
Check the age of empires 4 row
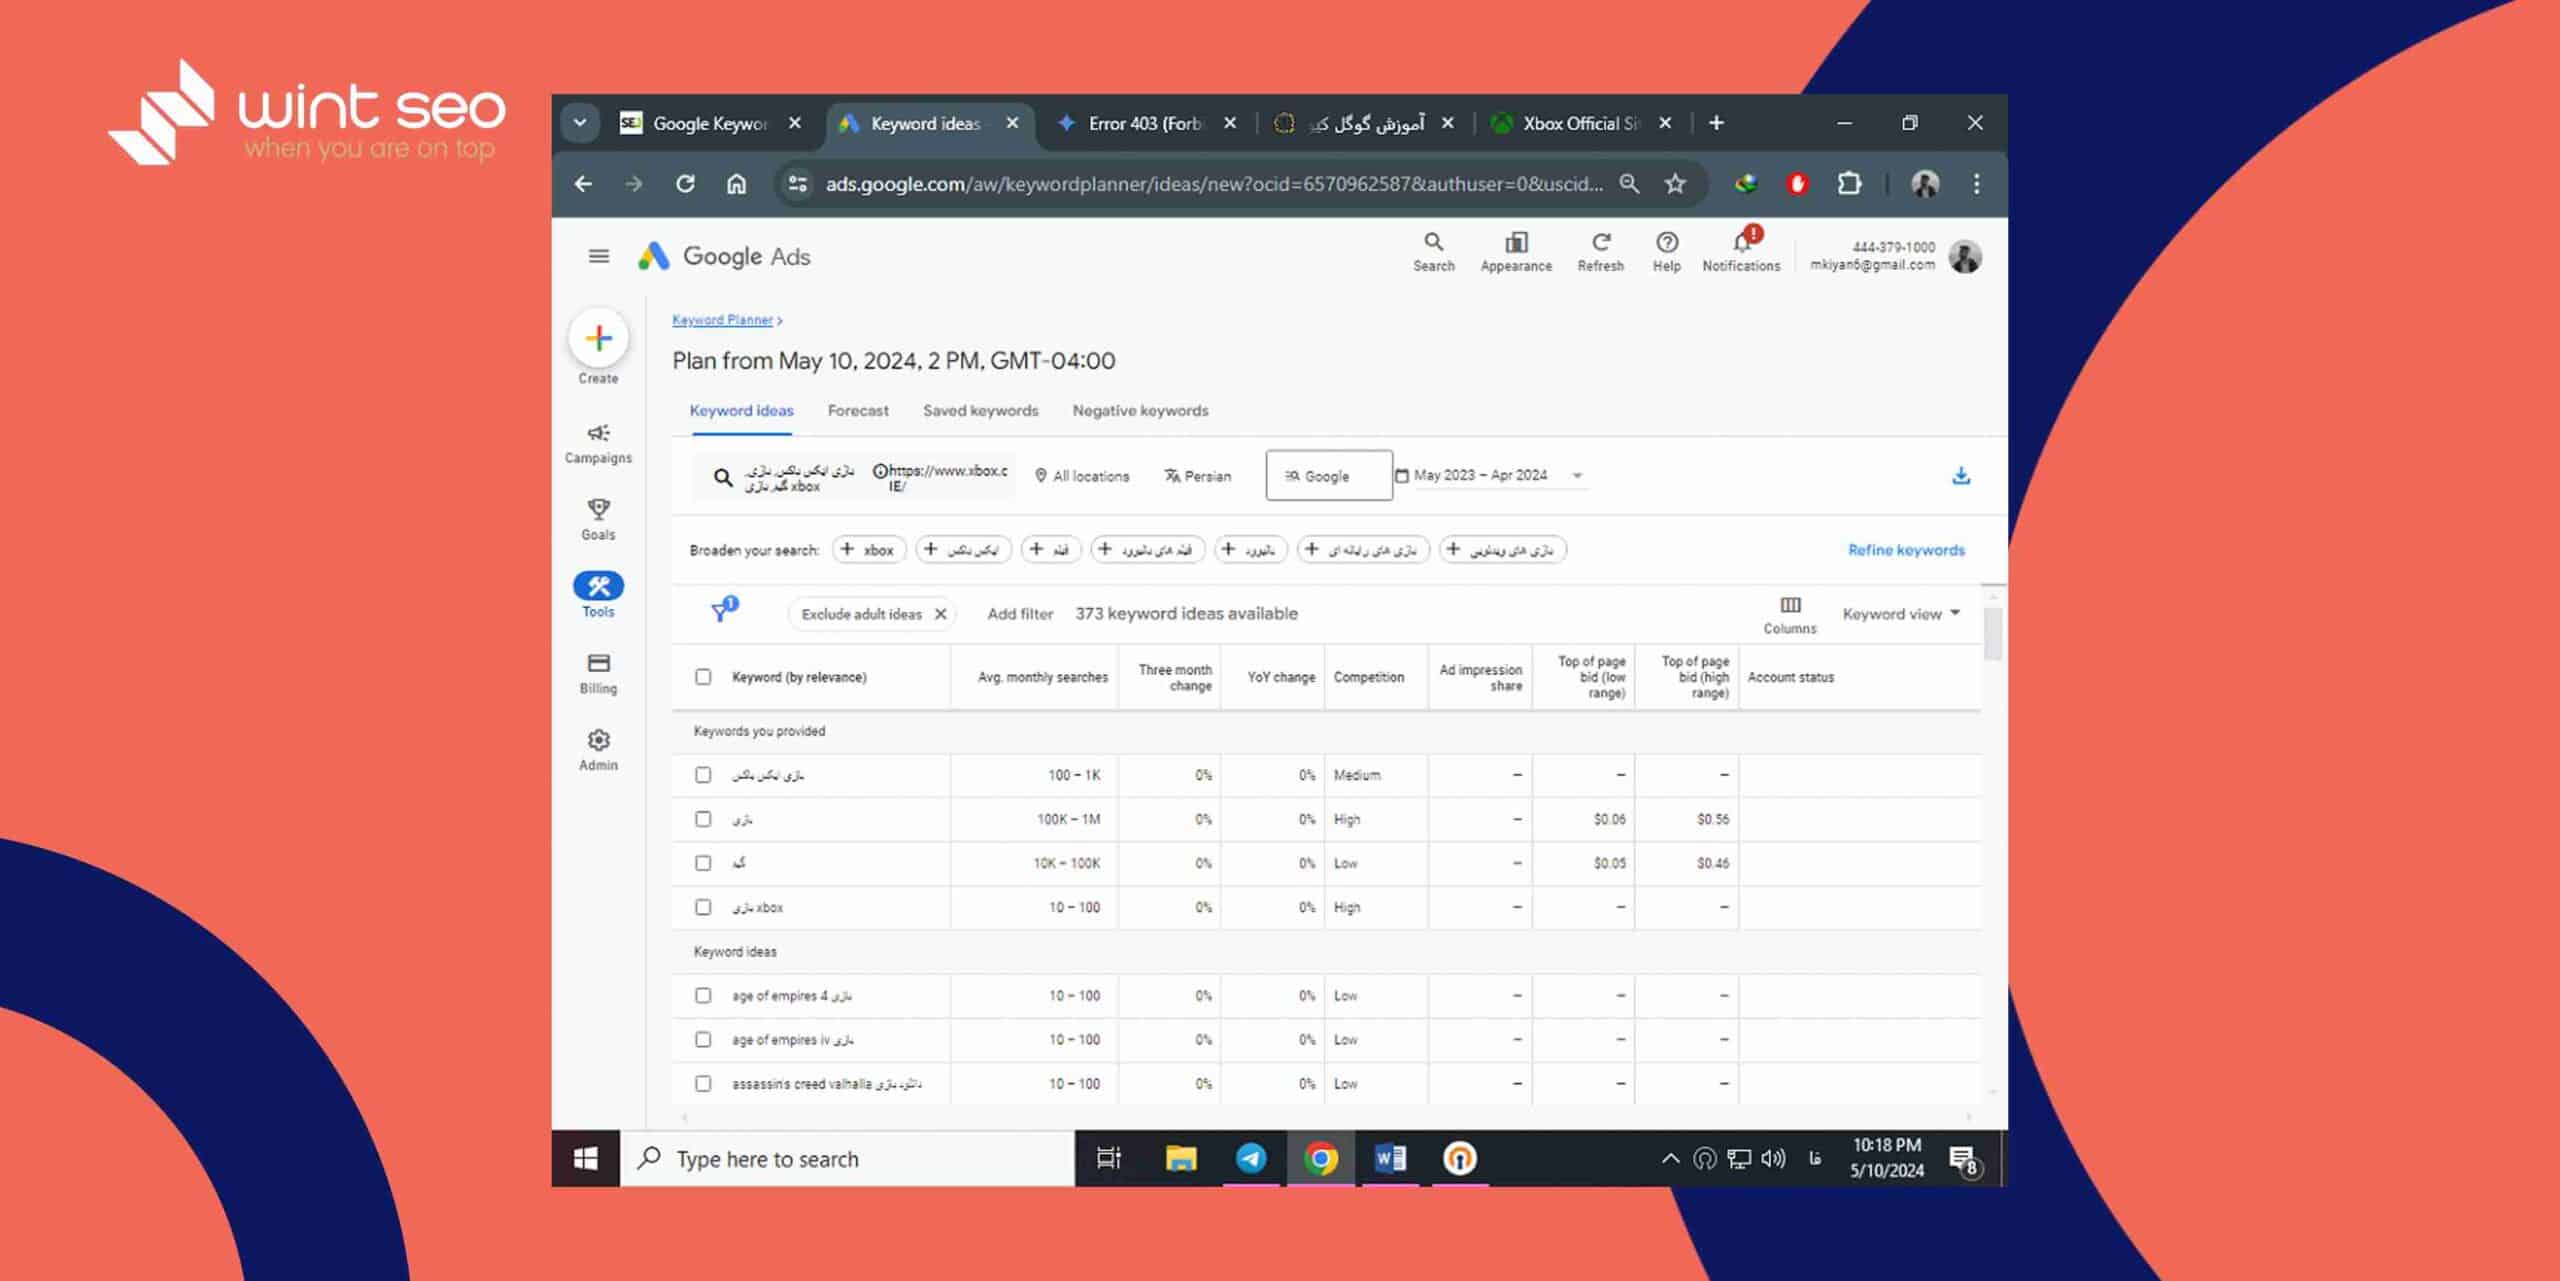coord(703,996)
